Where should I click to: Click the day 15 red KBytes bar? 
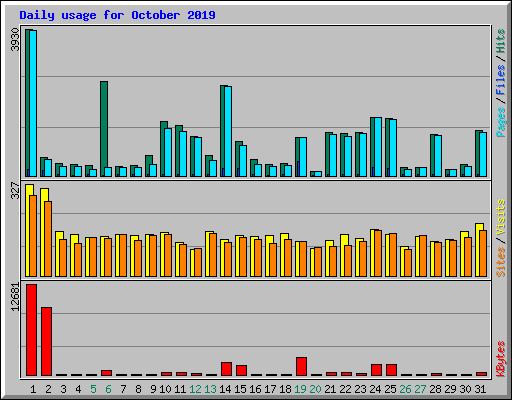pos(241,371)
